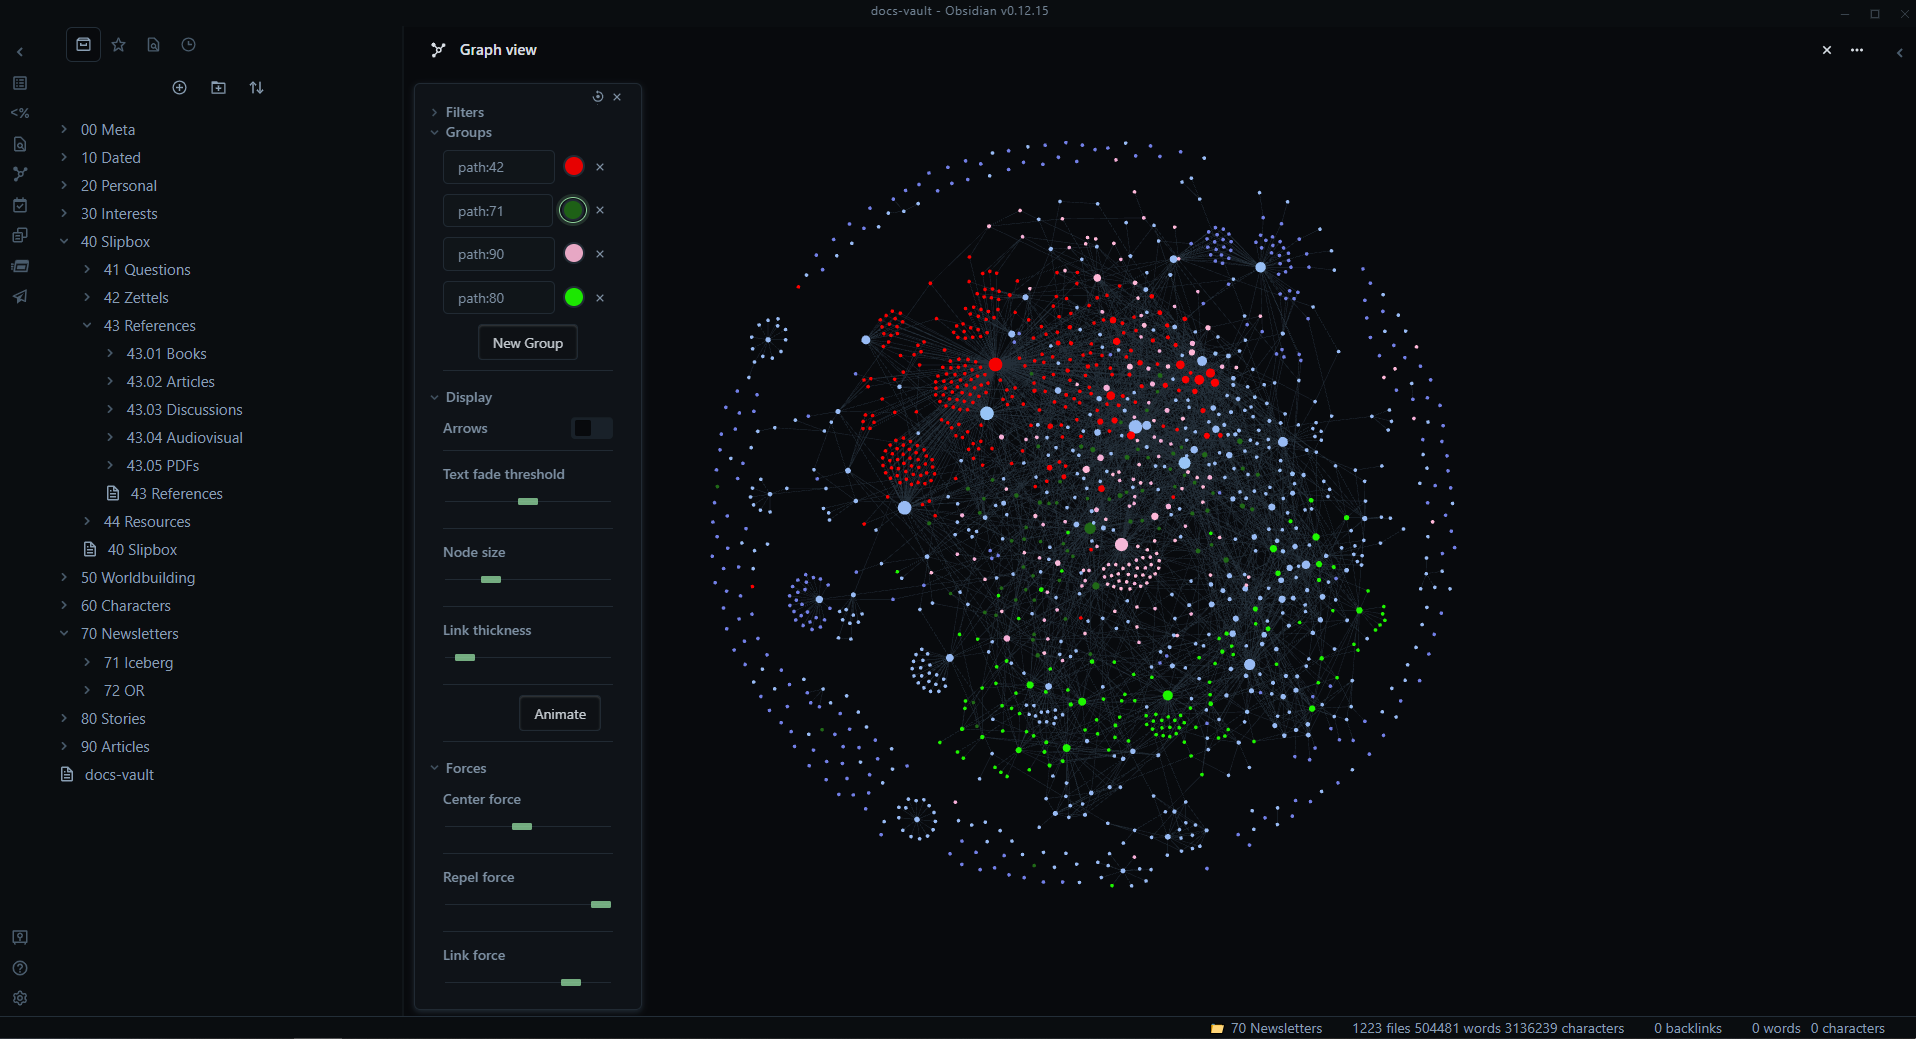Expand the 41 Questions folder
1916x1039 pixels.
89,269
